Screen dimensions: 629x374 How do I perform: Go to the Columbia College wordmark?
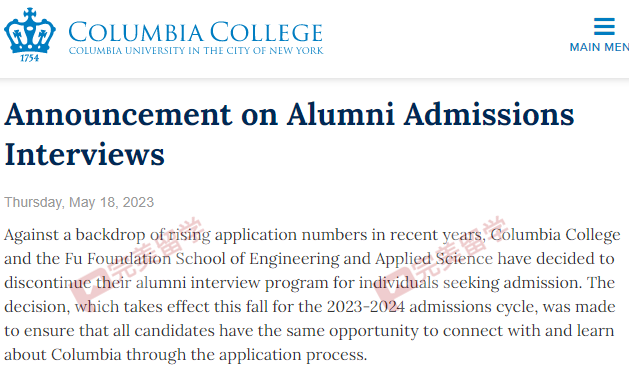point(195,33)
